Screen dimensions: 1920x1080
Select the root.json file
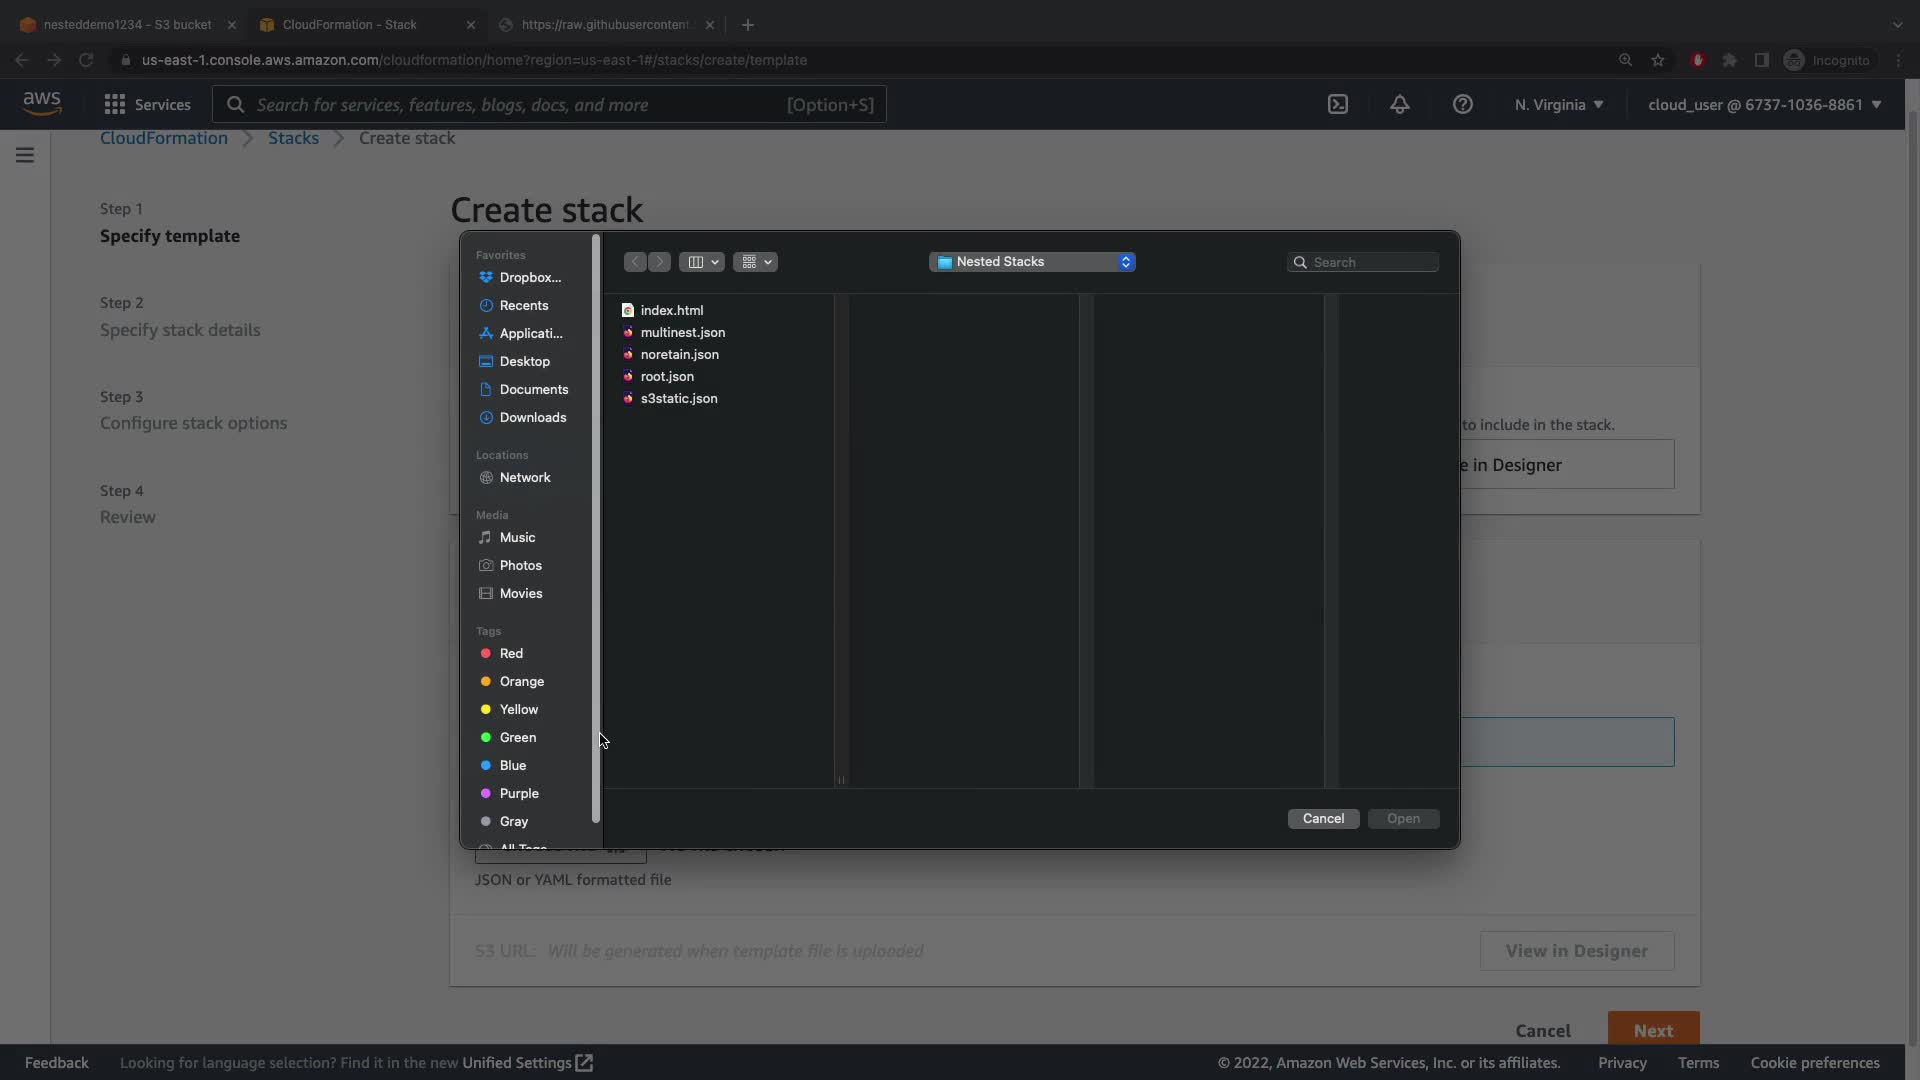(x=667, y=377)
